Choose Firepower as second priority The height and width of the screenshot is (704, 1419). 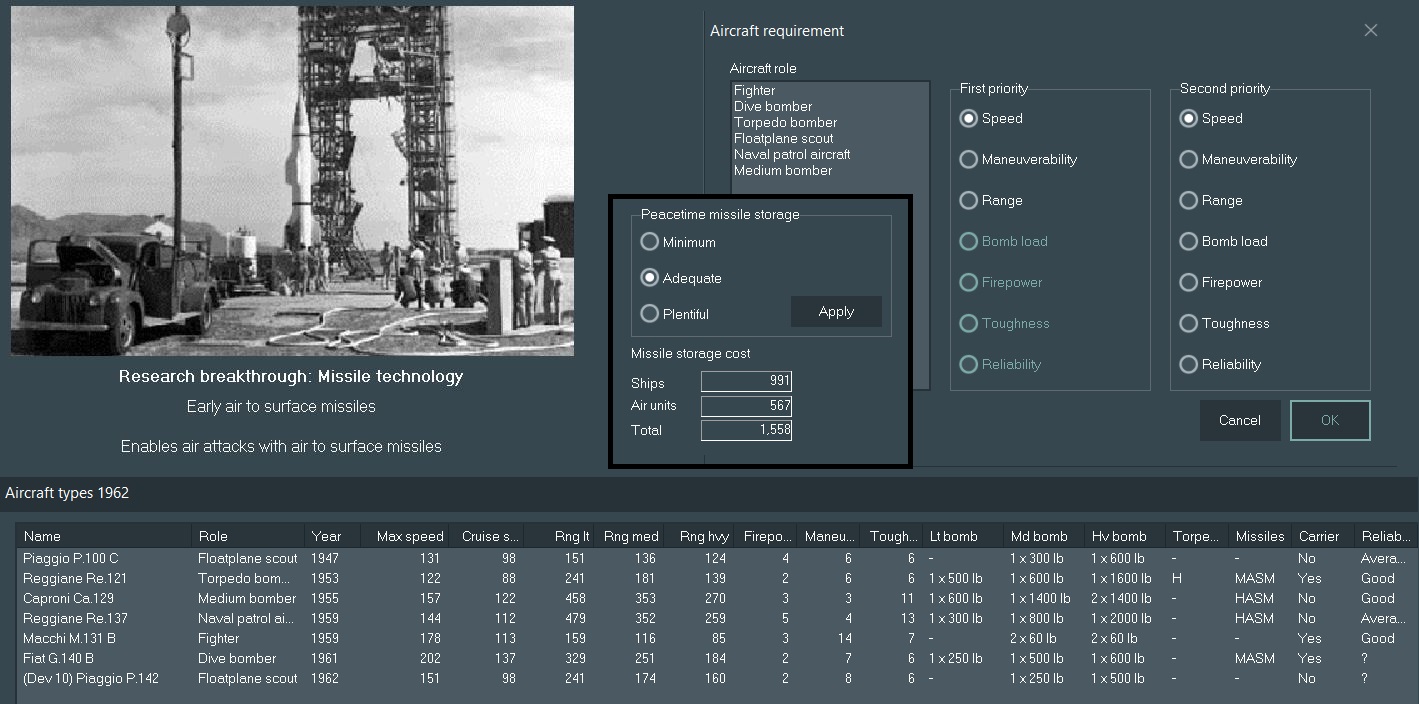[1221, 282]
